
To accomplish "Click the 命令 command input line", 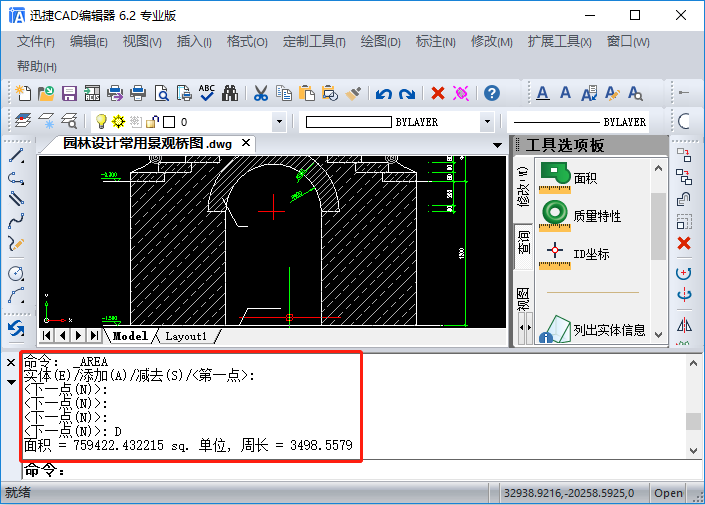I will click(x=362, y=470).
